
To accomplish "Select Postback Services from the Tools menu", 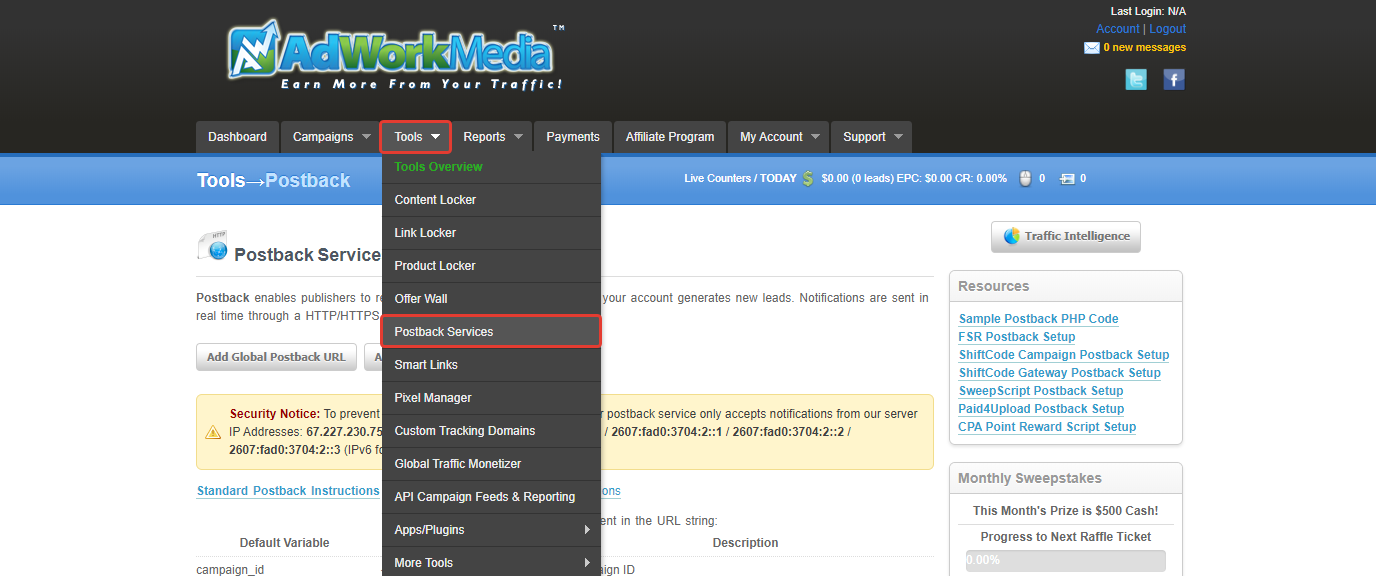I will (x=444, y=331).
